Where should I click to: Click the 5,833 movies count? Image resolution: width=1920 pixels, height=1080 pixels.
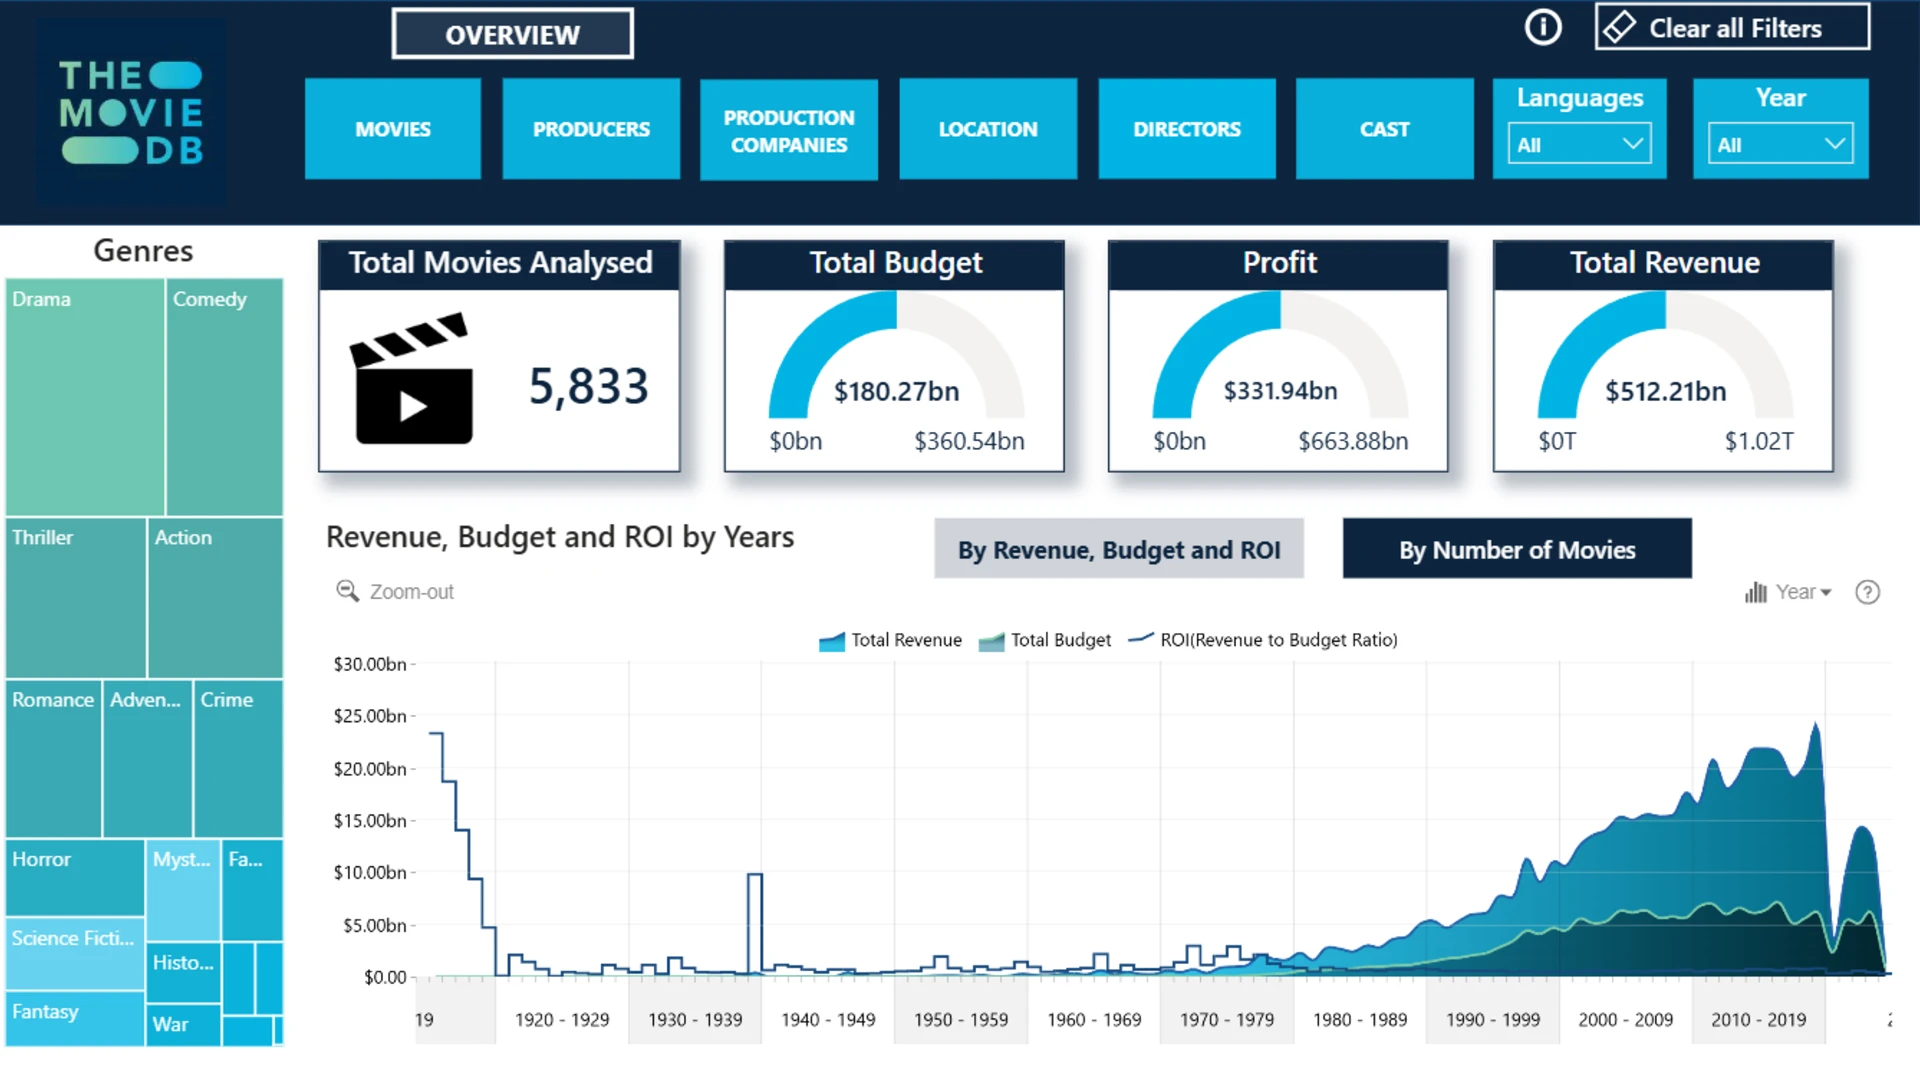[589, 386]
